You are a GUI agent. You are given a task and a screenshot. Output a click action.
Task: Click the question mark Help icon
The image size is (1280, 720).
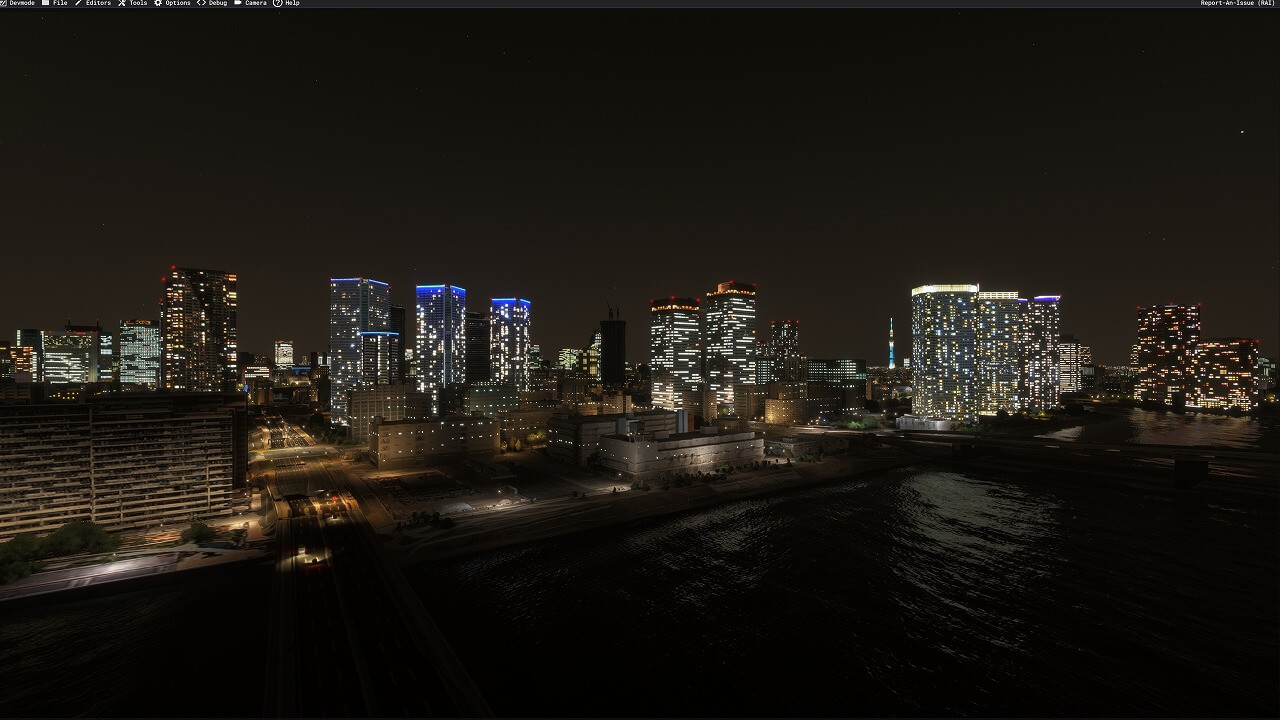277,3
